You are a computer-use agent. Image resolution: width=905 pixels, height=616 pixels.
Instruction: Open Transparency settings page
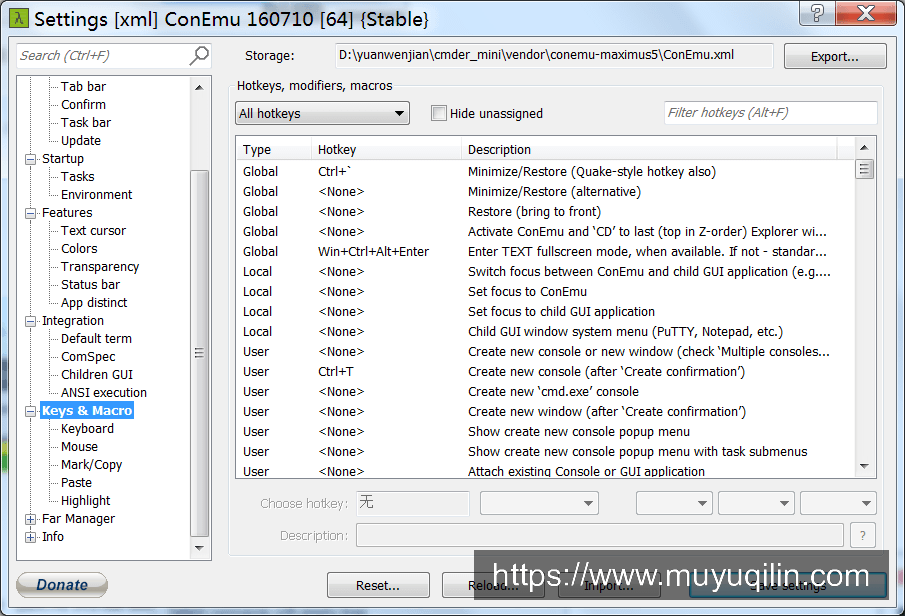coord(100,267)
